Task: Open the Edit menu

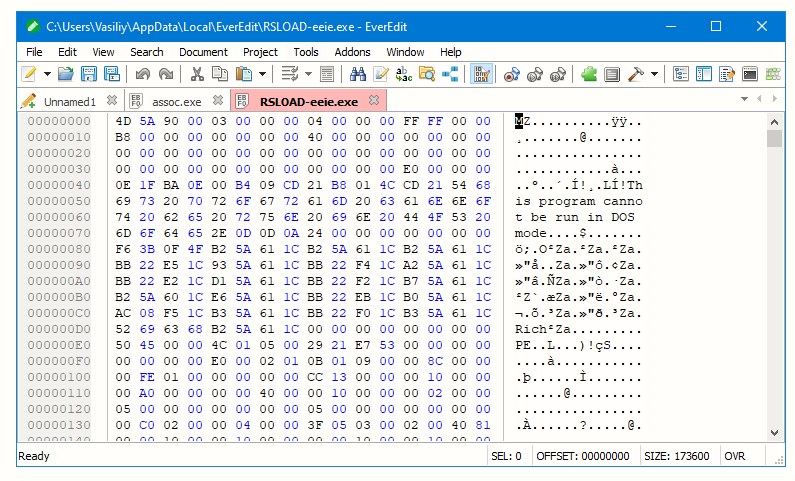Action: (67, 52)
